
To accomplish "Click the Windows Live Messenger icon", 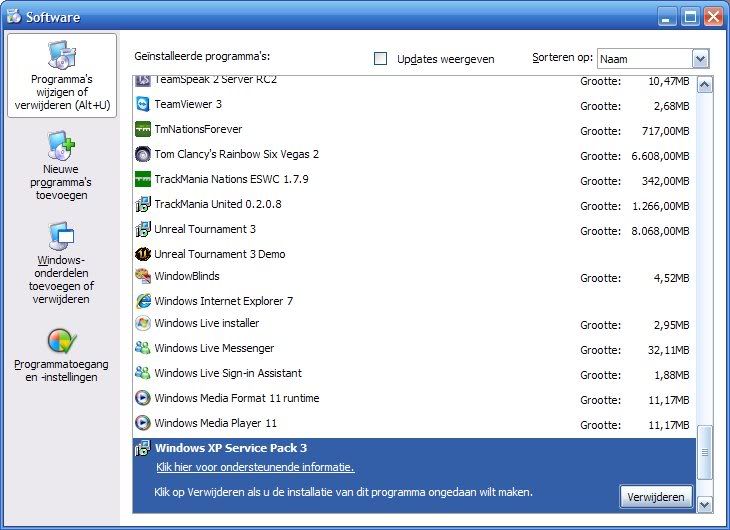I will click(143, 348).
